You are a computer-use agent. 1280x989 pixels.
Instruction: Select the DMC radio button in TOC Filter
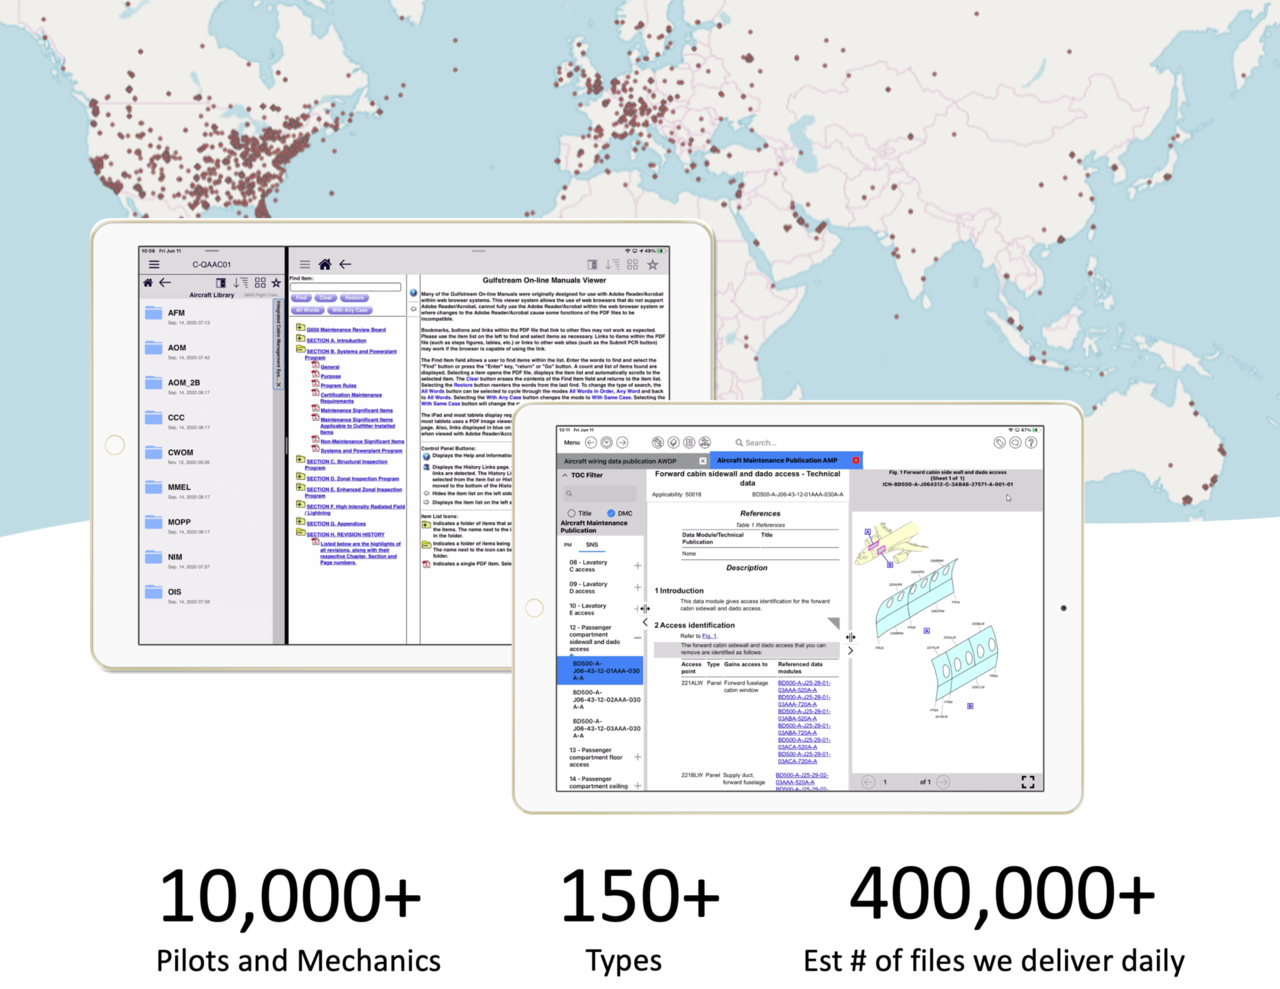tap(611, 513)
